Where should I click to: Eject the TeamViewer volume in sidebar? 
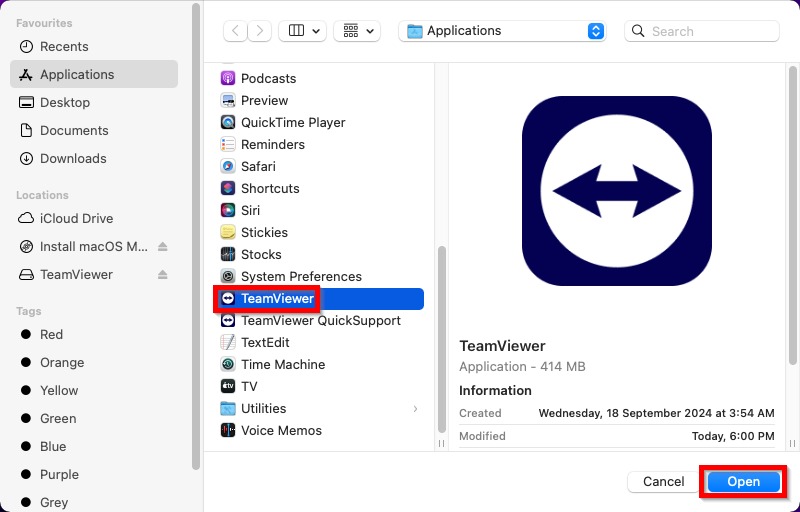(x=163, y=275)
